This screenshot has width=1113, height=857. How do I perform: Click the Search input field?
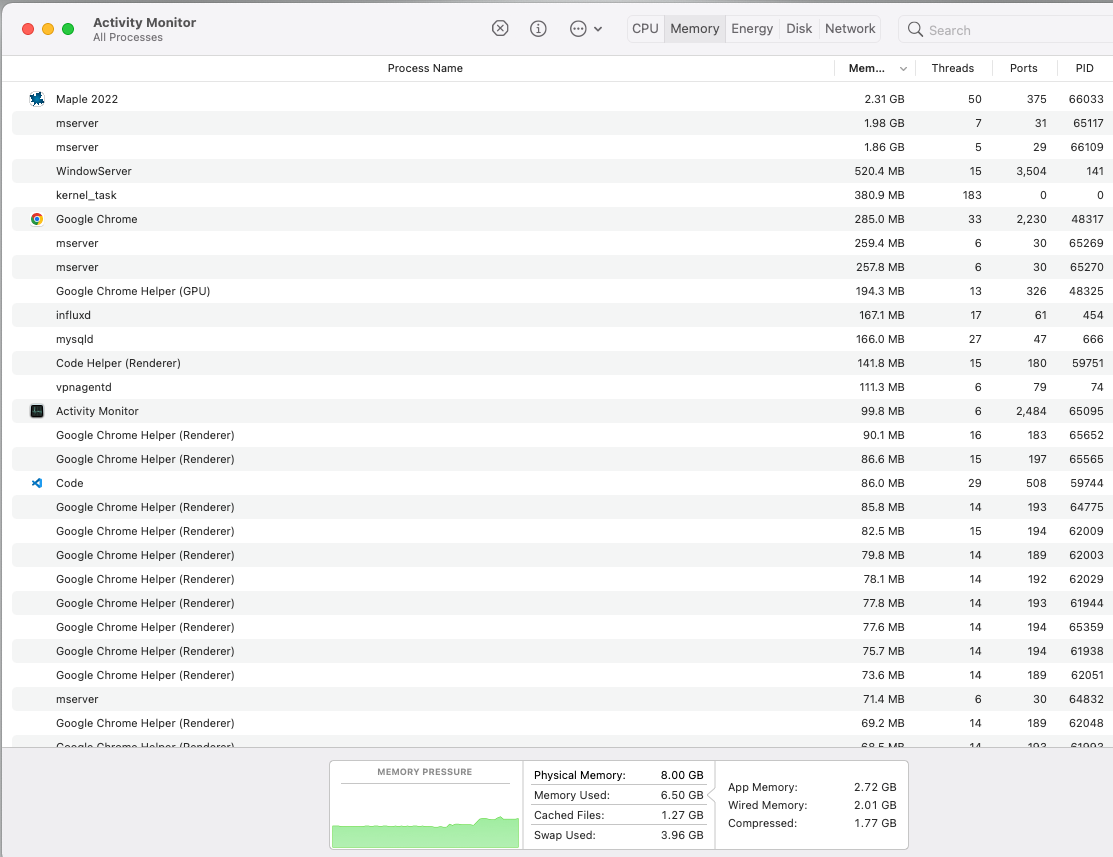click(x=1008, y=30)
